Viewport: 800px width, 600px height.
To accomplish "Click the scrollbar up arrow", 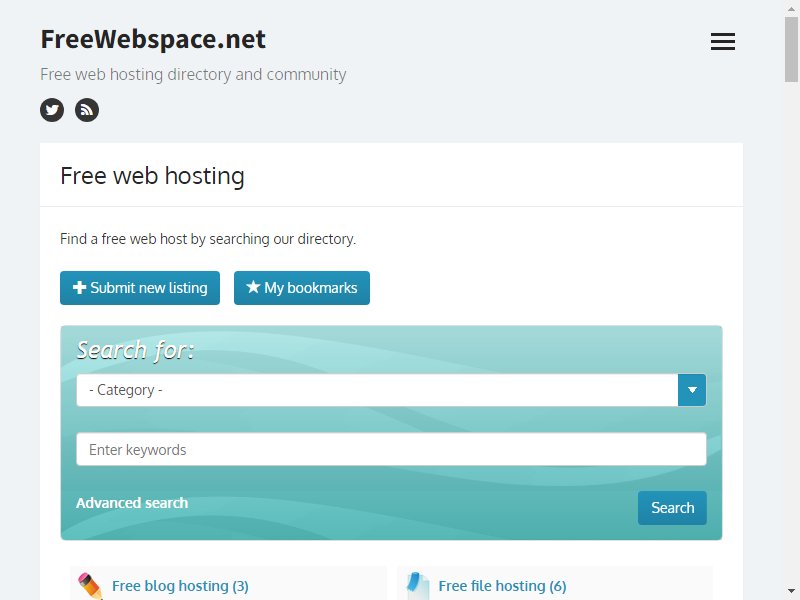I will pyautogui.click(x=791, y=8).
